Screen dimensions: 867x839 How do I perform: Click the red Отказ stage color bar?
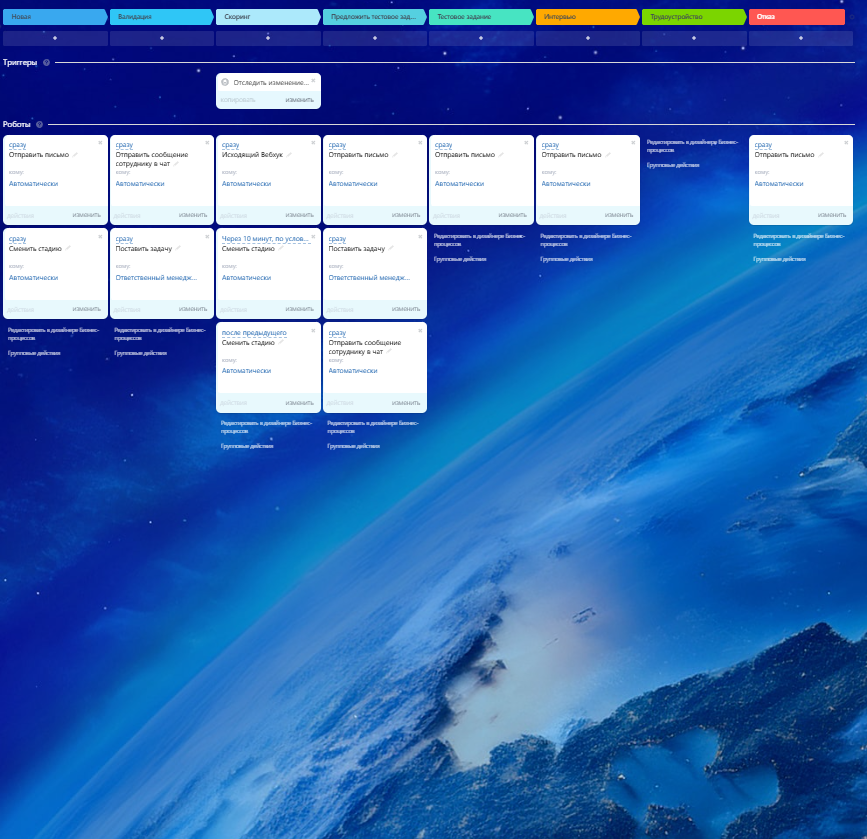point(796,17)
